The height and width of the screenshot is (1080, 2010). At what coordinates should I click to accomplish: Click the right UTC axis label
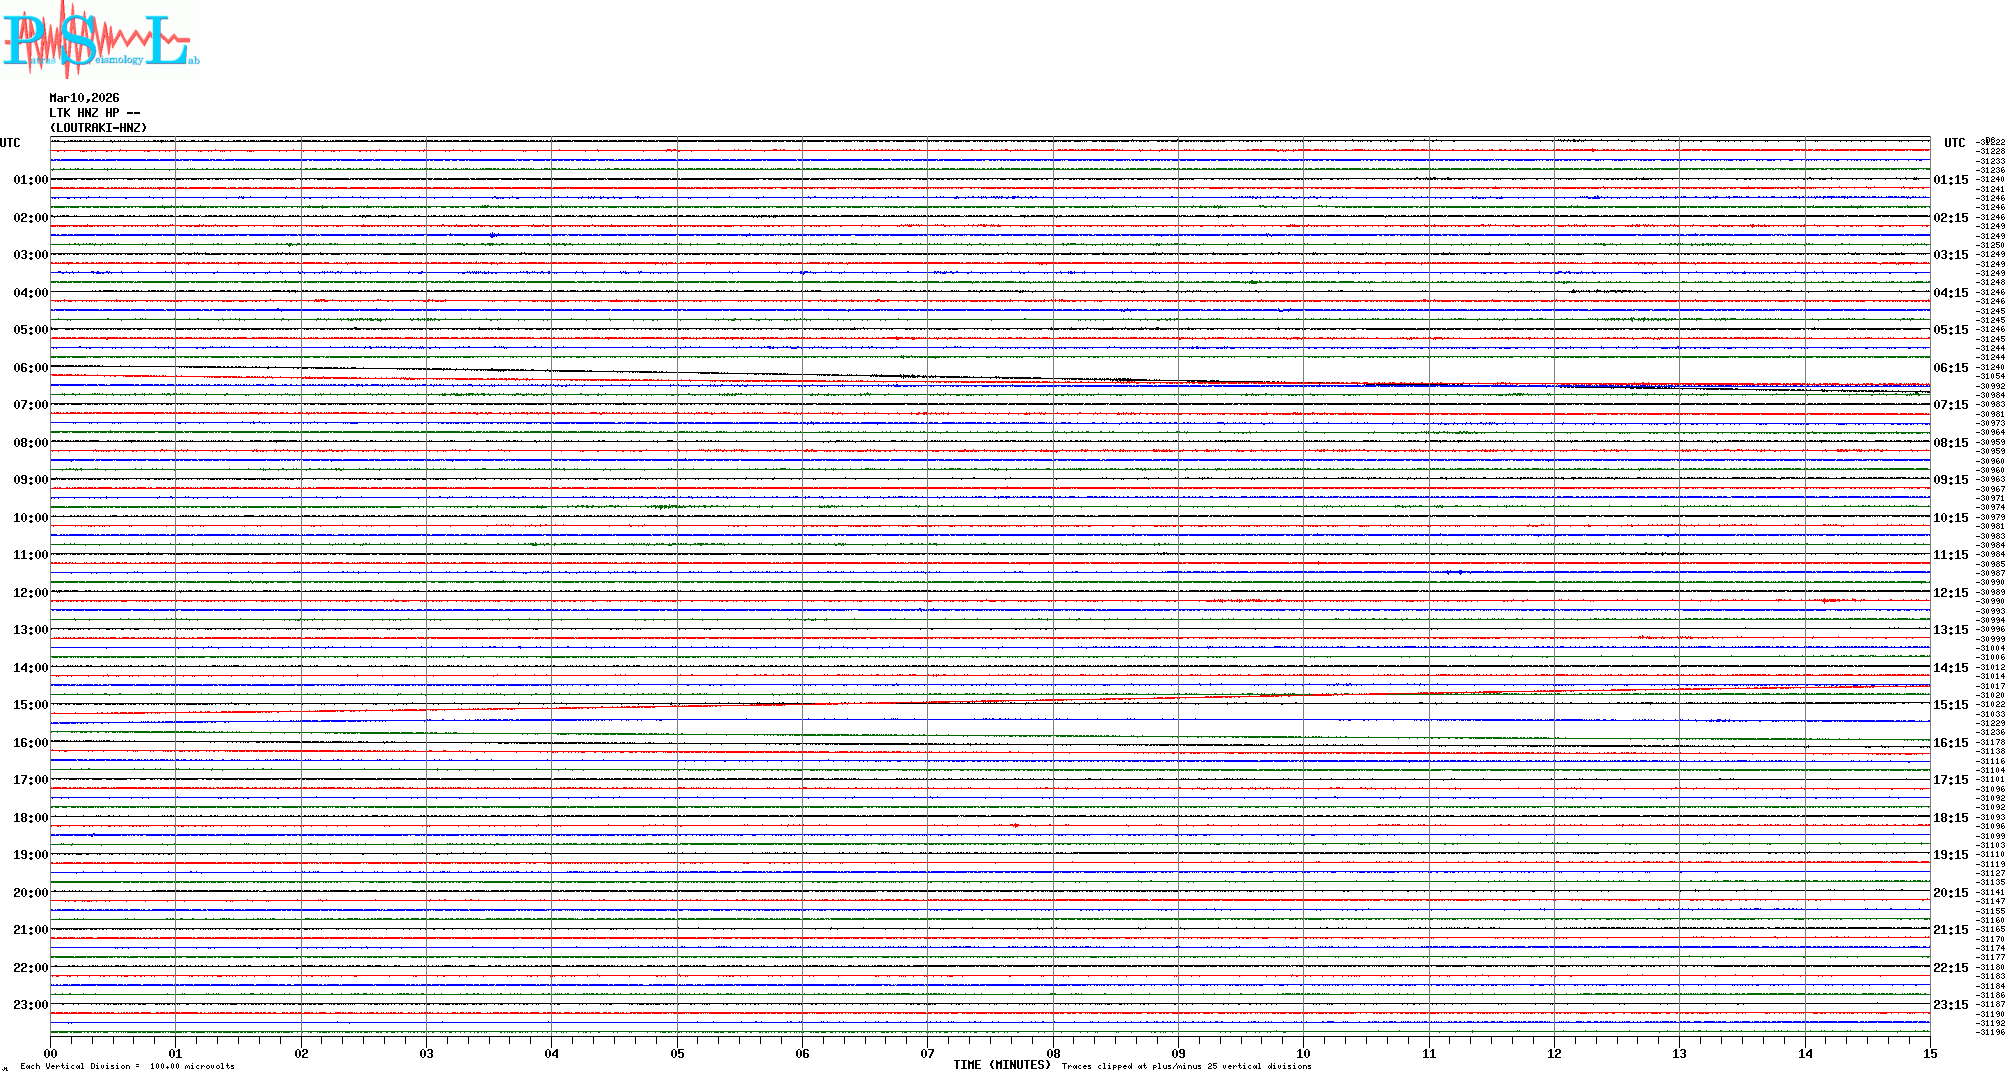[1954, 143]
